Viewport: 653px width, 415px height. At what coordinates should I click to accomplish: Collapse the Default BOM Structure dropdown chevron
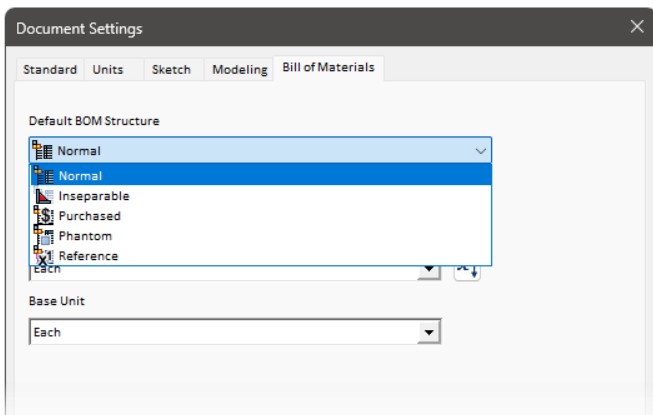point(480,151)
